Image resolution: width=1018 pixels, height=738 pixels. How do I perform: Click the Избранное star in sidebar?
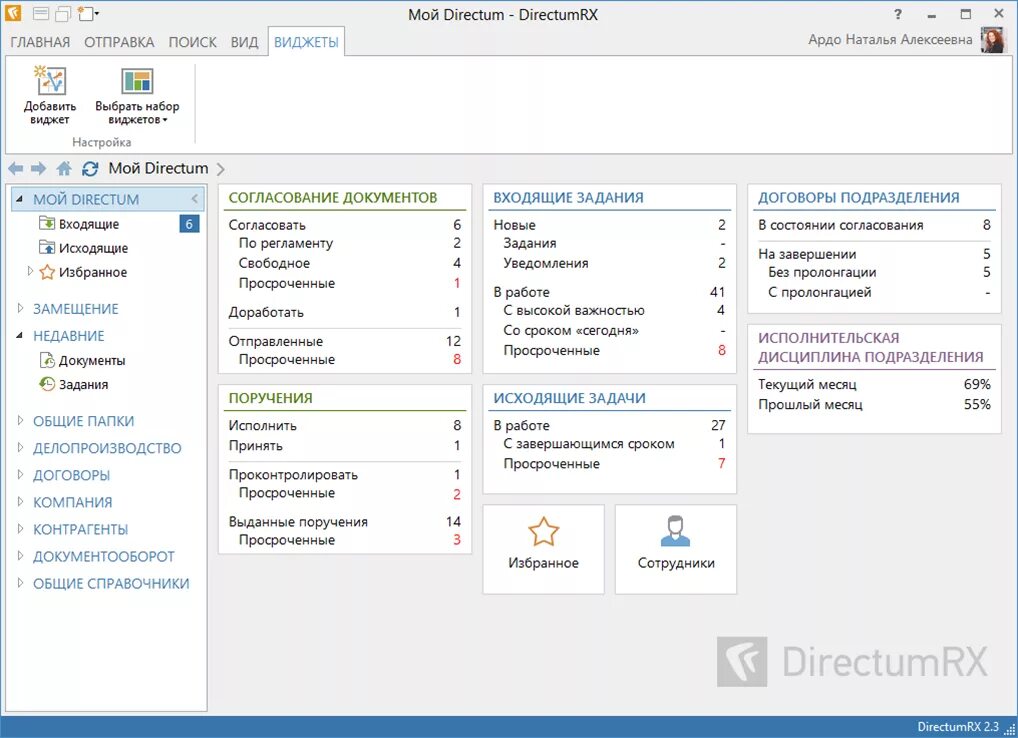(x=47, y=272)
